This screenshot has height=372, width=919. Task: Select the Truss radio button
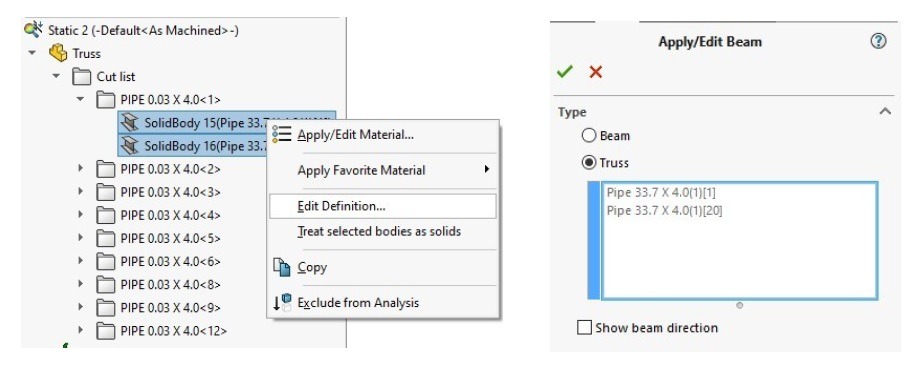coord(588,162)
